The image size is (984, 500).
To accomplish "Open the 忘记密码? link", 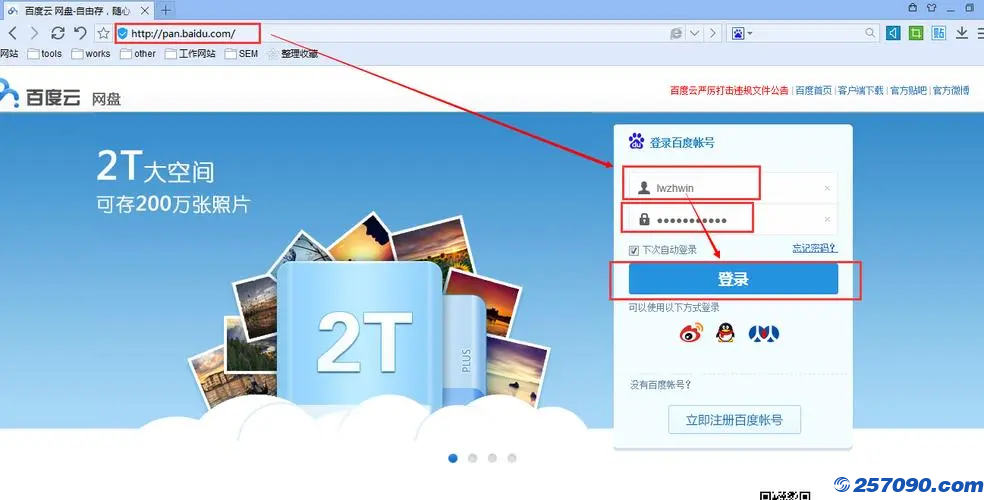I will tap(814, 248).
